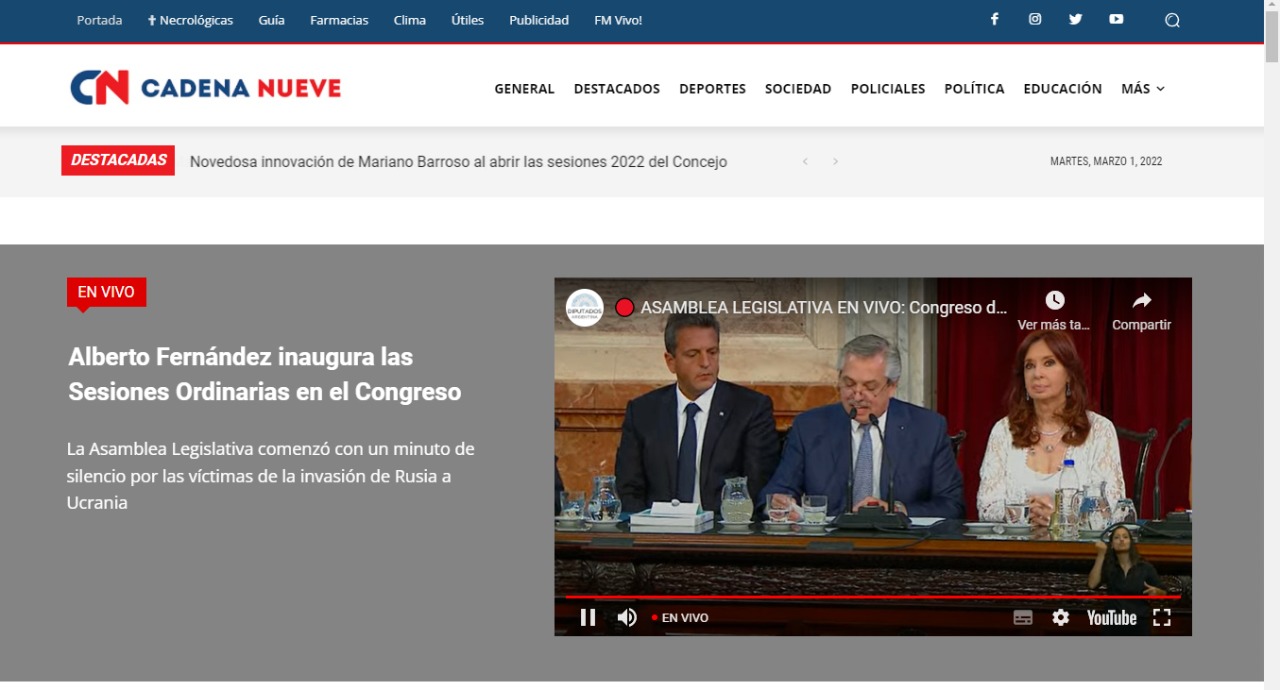This screenshot has height=690, width=1280.
Task: Pause the live video
Action: pos(588,618)
